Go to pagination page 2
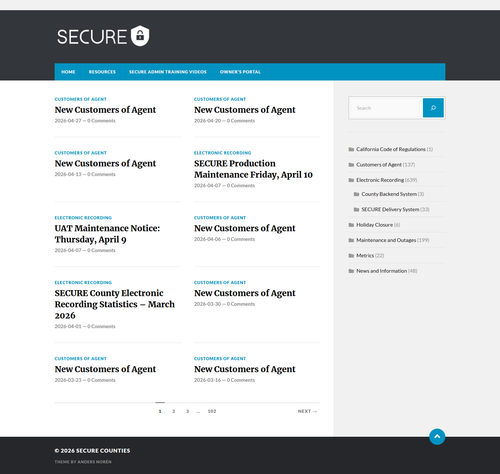 pyautogui.click(x=174, y=411)
